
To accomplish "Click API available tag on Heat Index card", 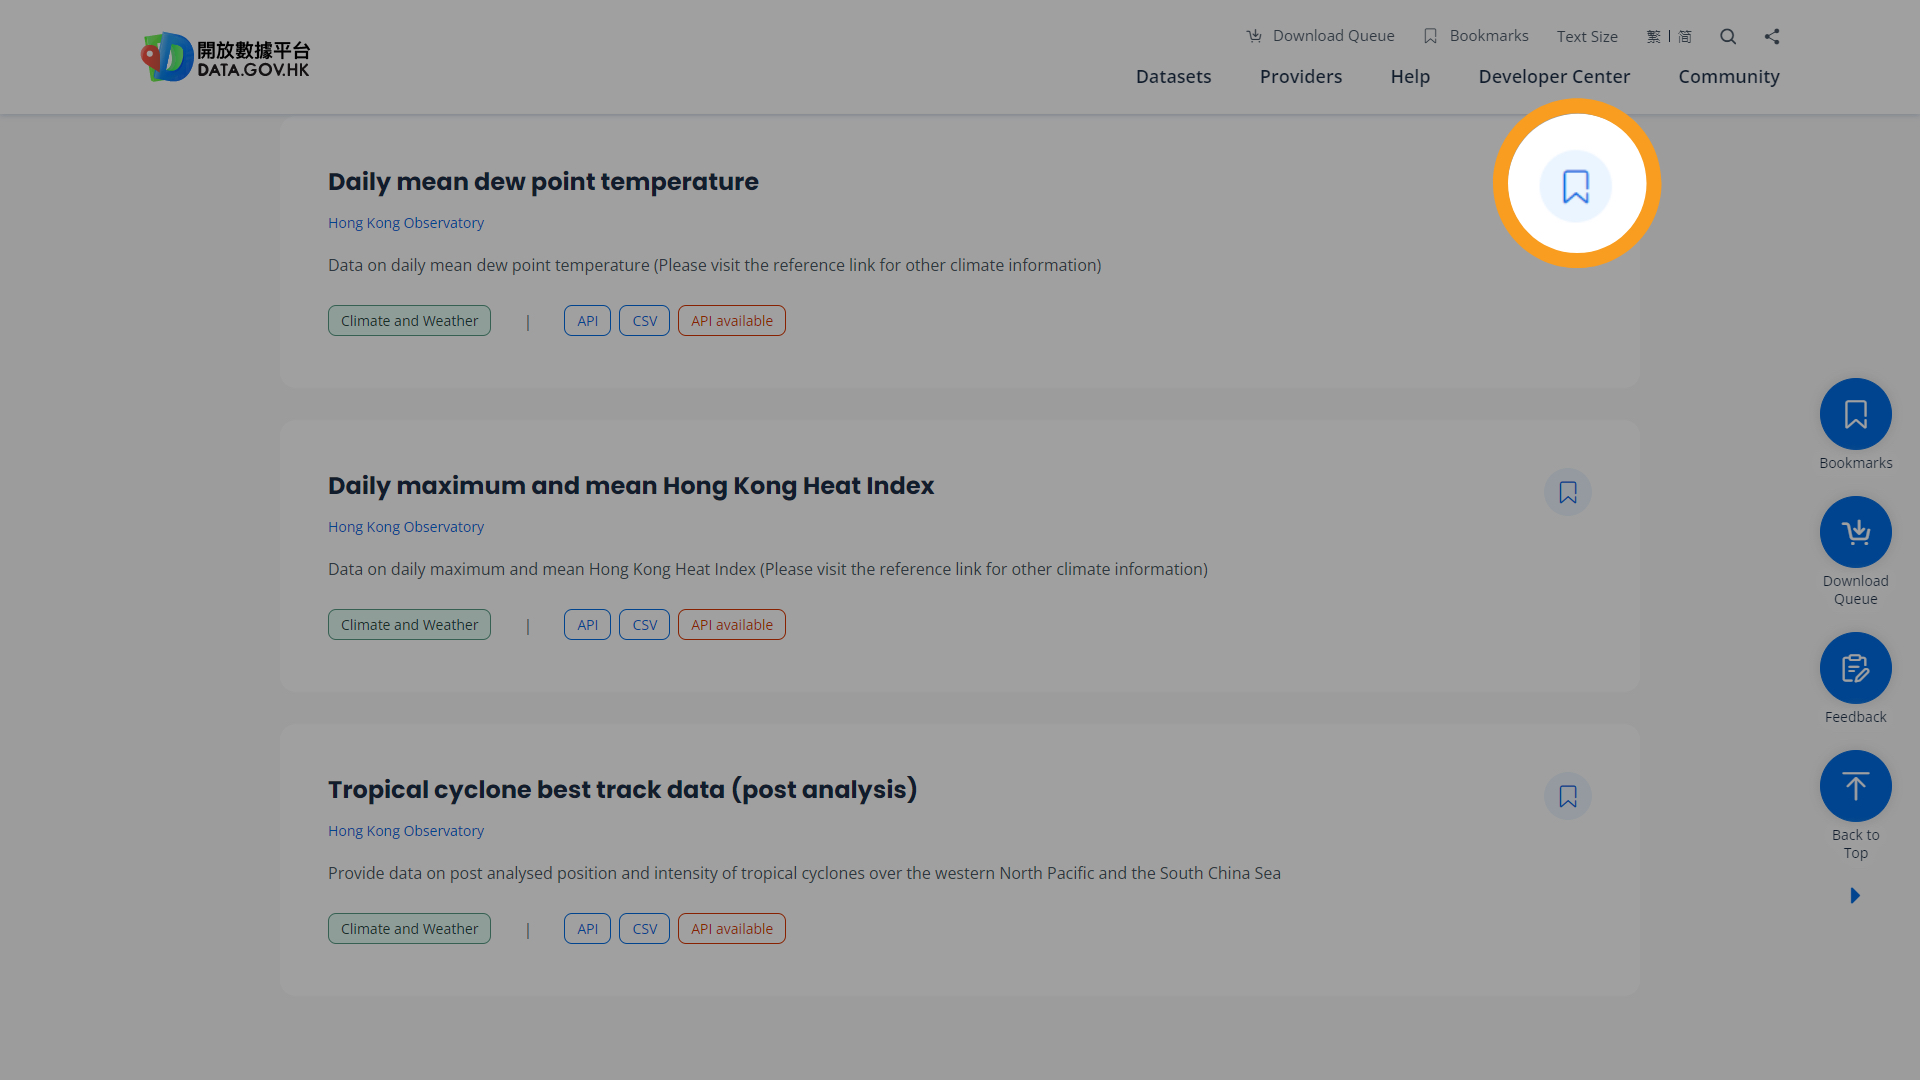I will [x=732, y=625].
